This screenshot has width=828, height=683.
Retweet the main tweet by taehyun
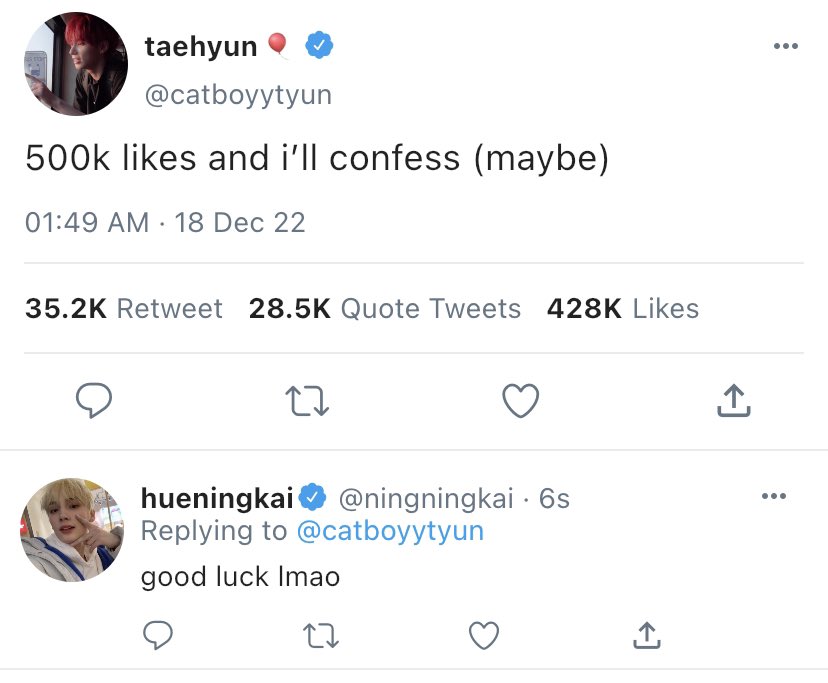[x=307, y=401]
